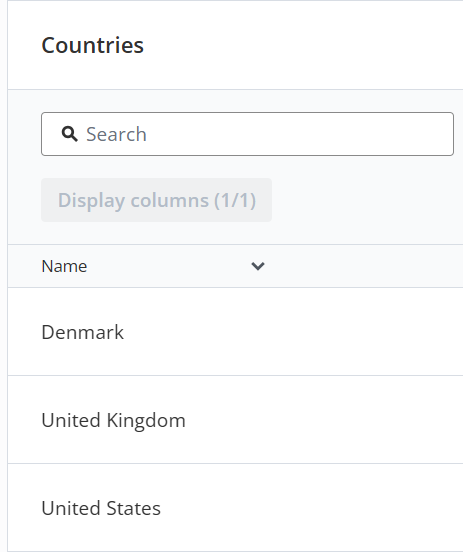Click the Name label in table header

(x=64, y=266)
